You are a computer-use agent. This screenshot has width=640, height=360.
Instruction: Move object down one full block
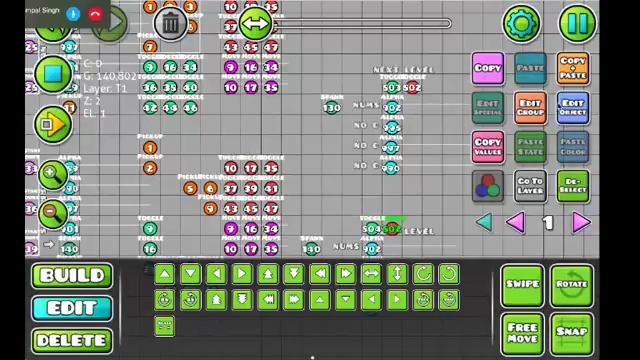pyautogui.click(x=294, y=274)
